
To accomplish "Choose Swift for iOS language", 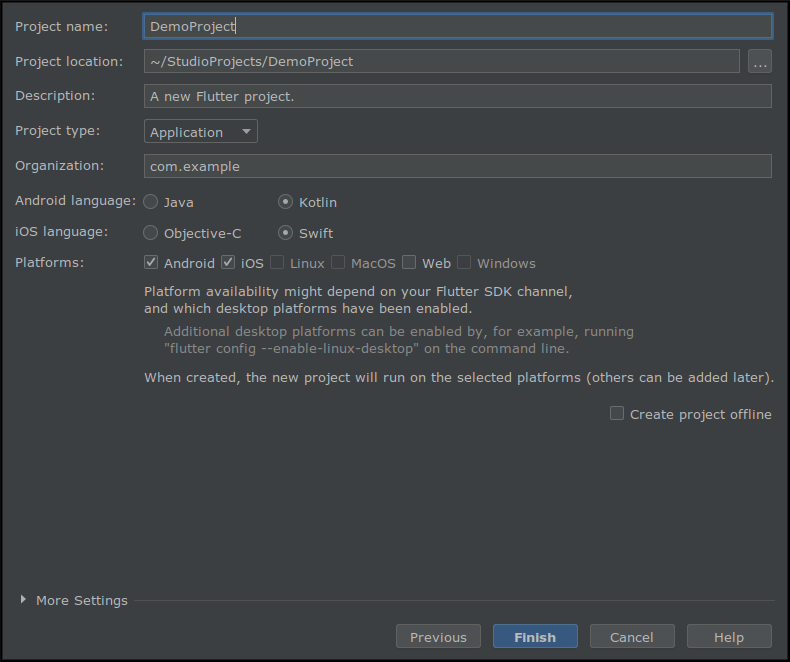I will pyautogui.click(x=286, y=233).
